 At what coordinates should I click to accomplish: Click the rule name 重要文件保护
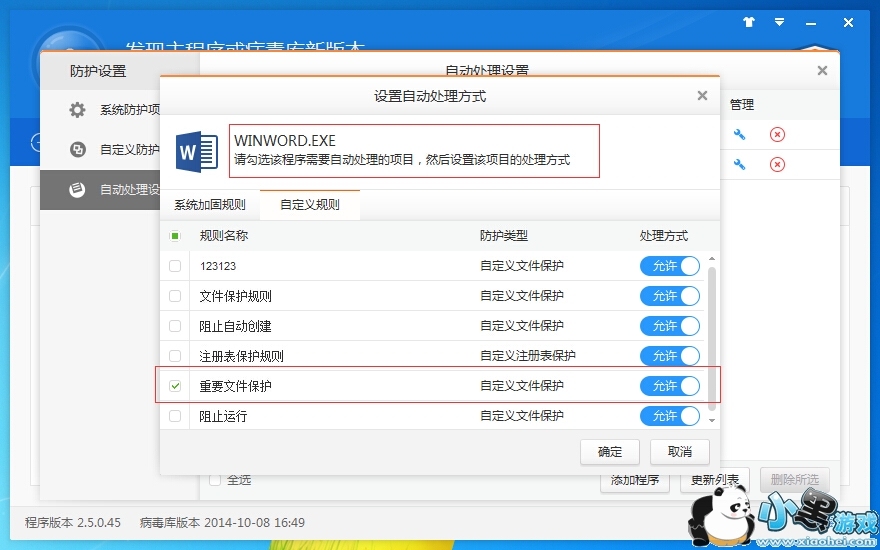[236, 386]
